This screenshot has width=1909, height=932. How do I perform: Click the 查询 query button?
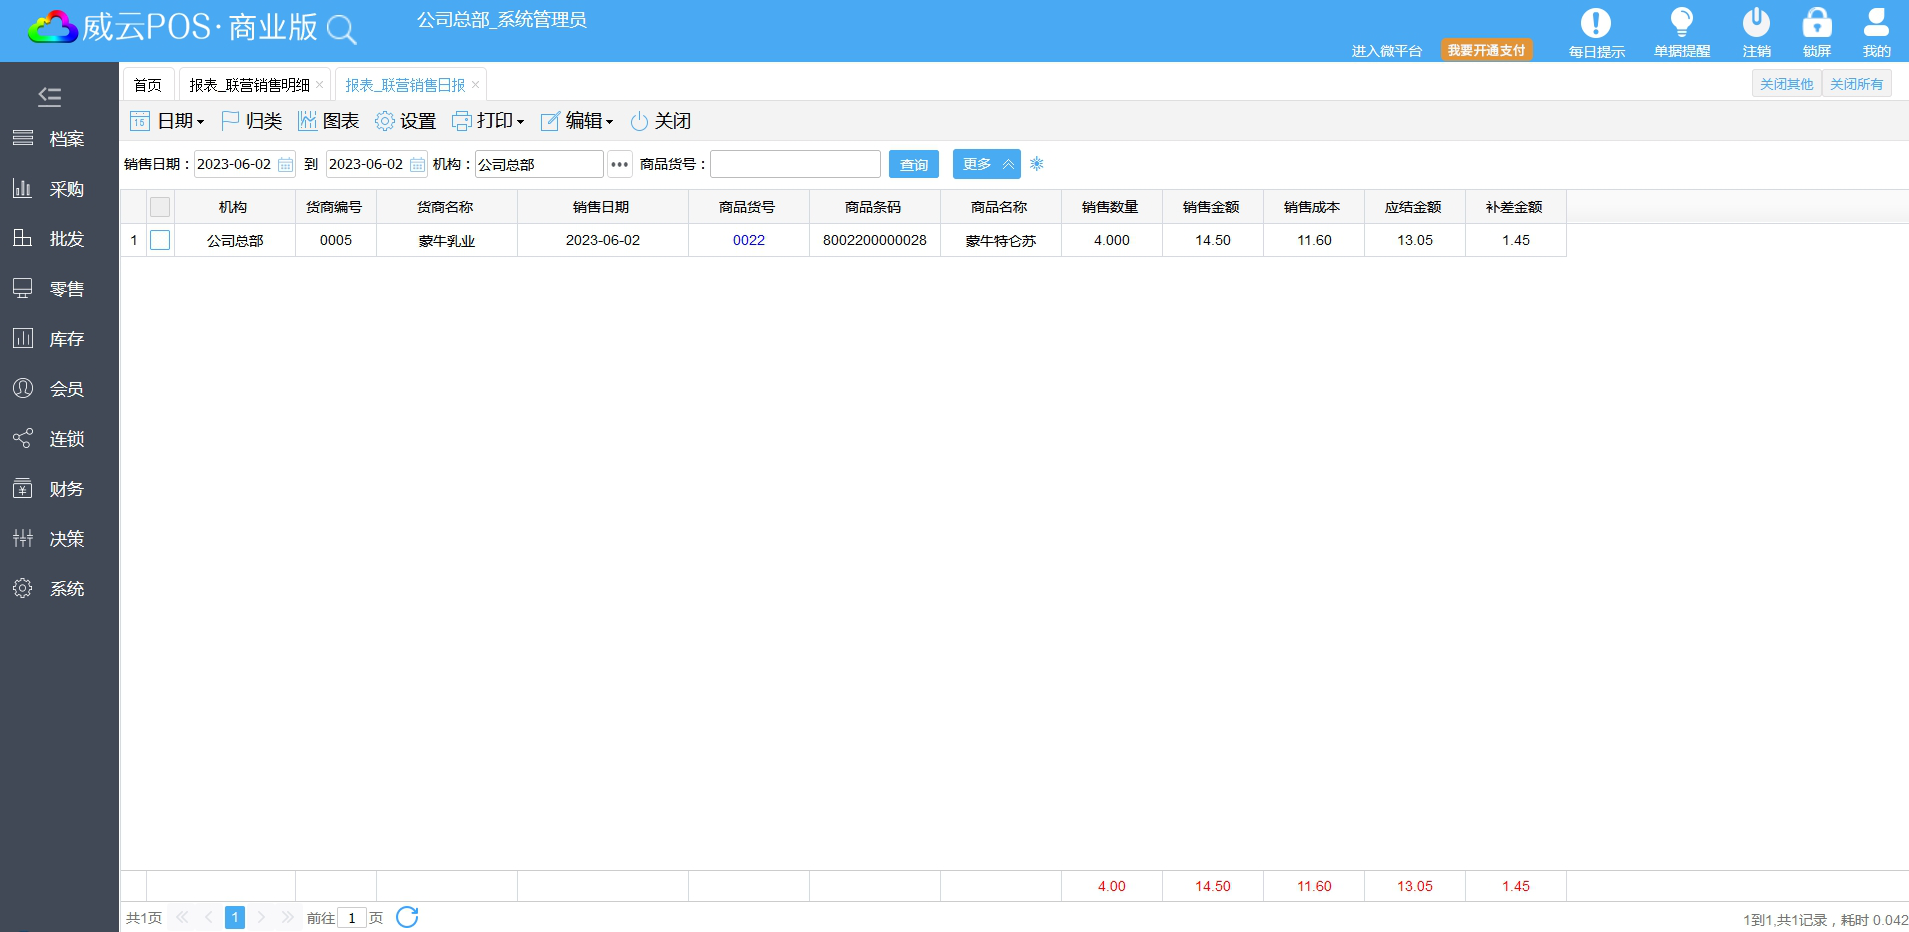(x=913, y=165)
